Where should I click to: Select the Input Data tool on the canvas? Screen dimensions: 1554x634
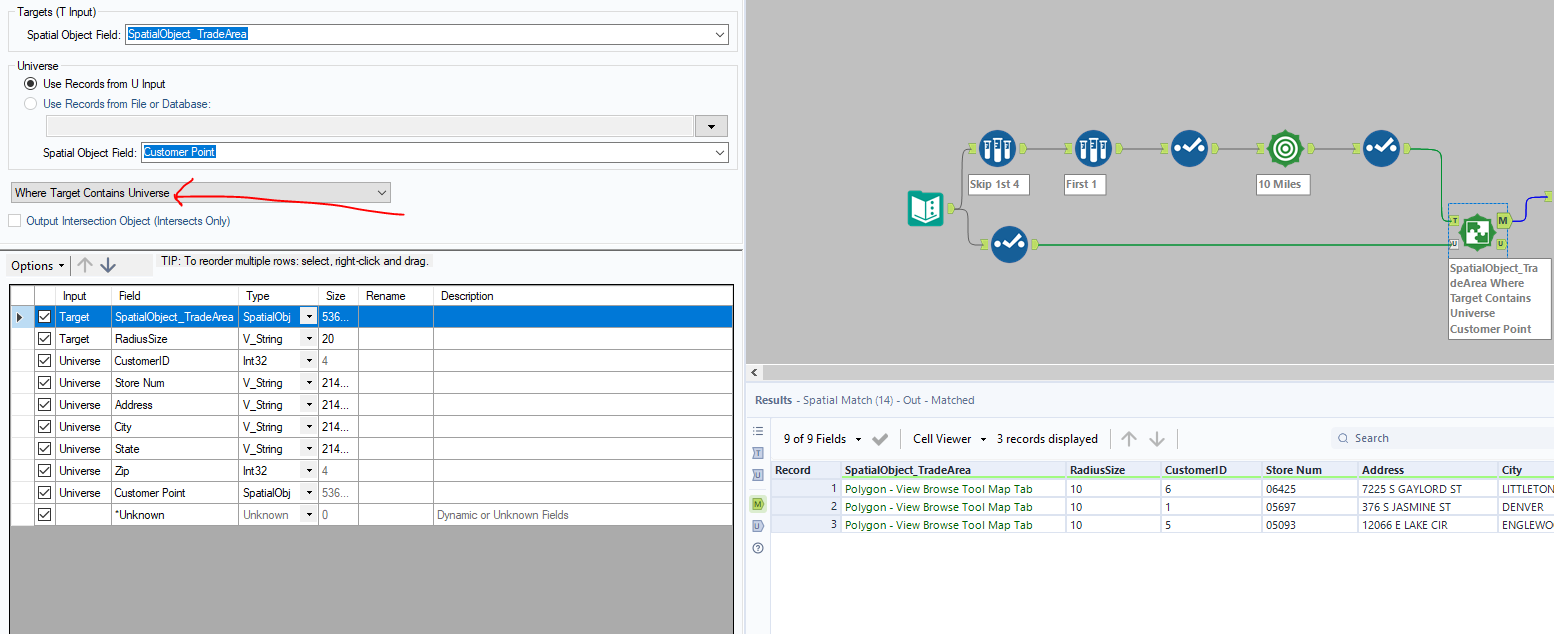(925, 210)
